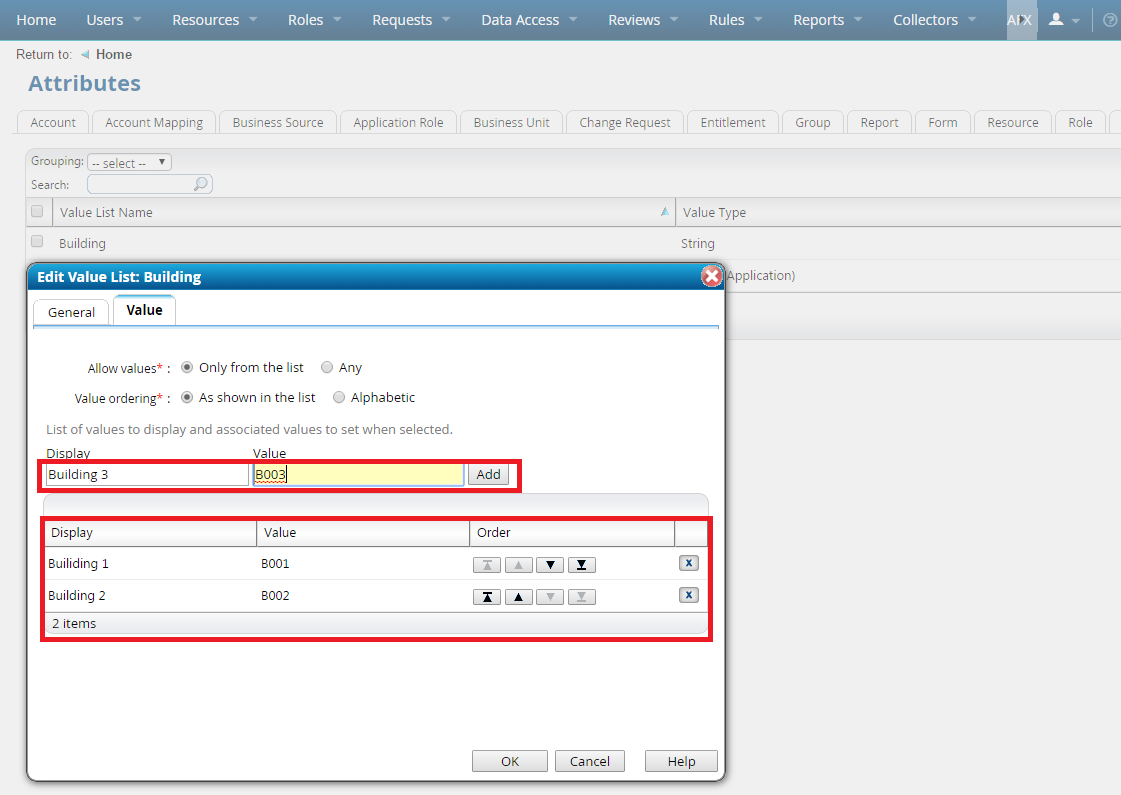The image size is (1121, 795).
Task: Move Building 2 to top of list
Action: tap(486, 597)
